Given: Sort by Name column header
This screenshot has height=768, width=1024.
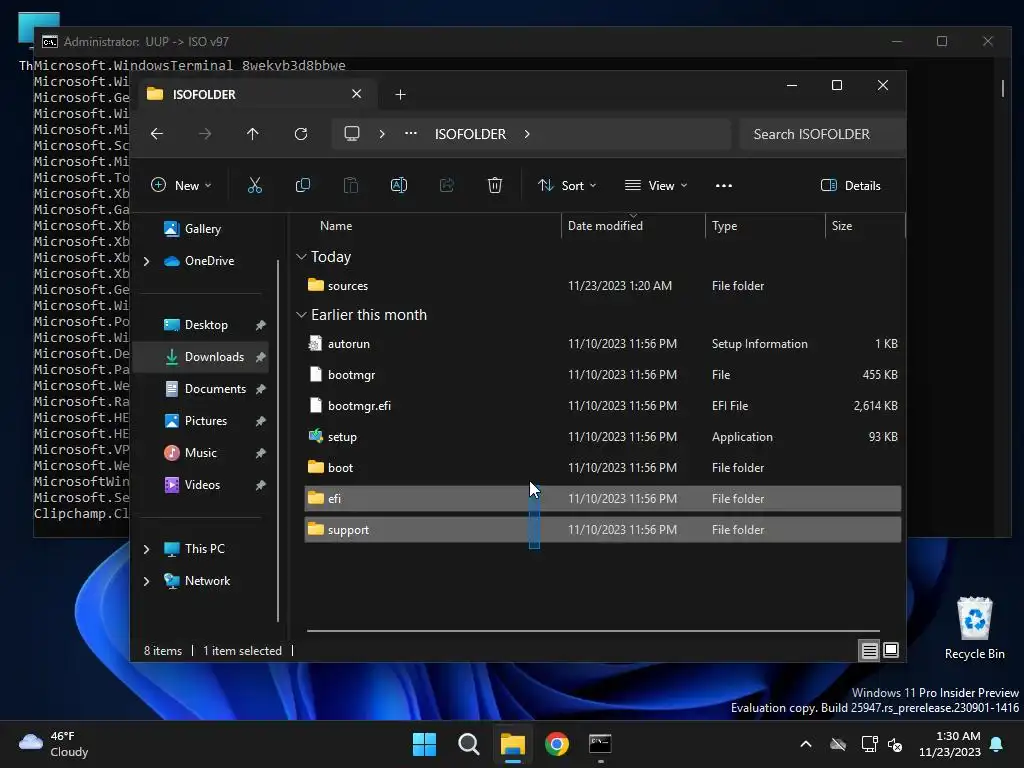Looking at the screenshot, I should [x=336, y=226].
